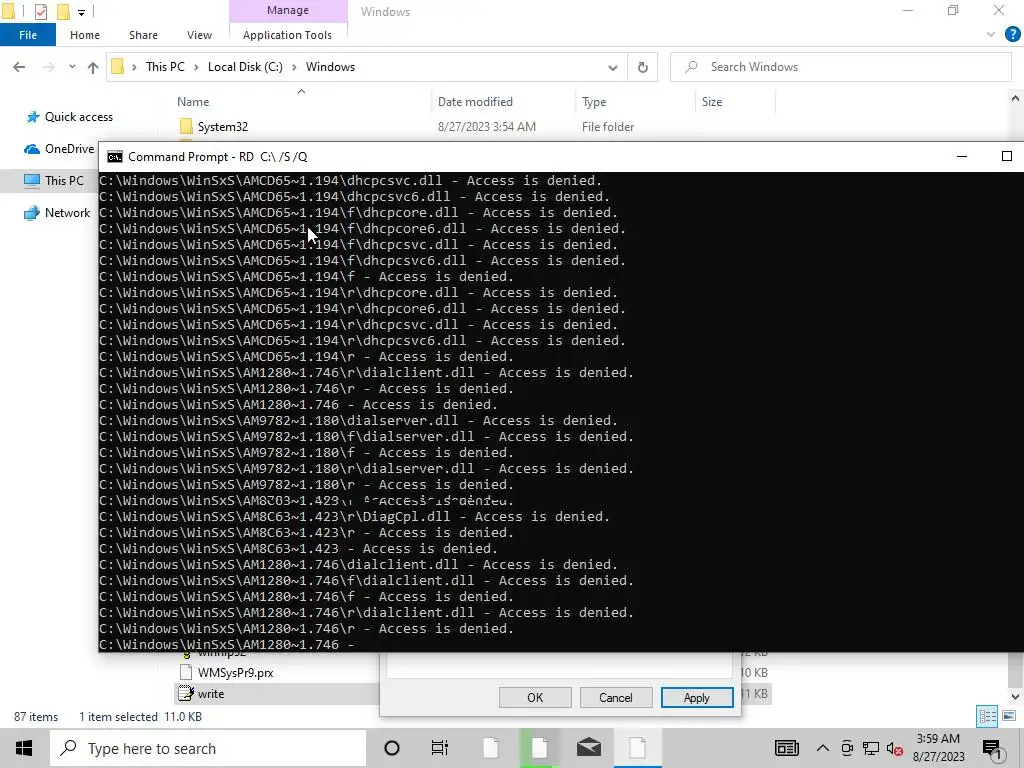Image resolution: width=1024 pixels, height=768 pixels.
Task: Click the Search Windows input field
Action: coord(840,67)
